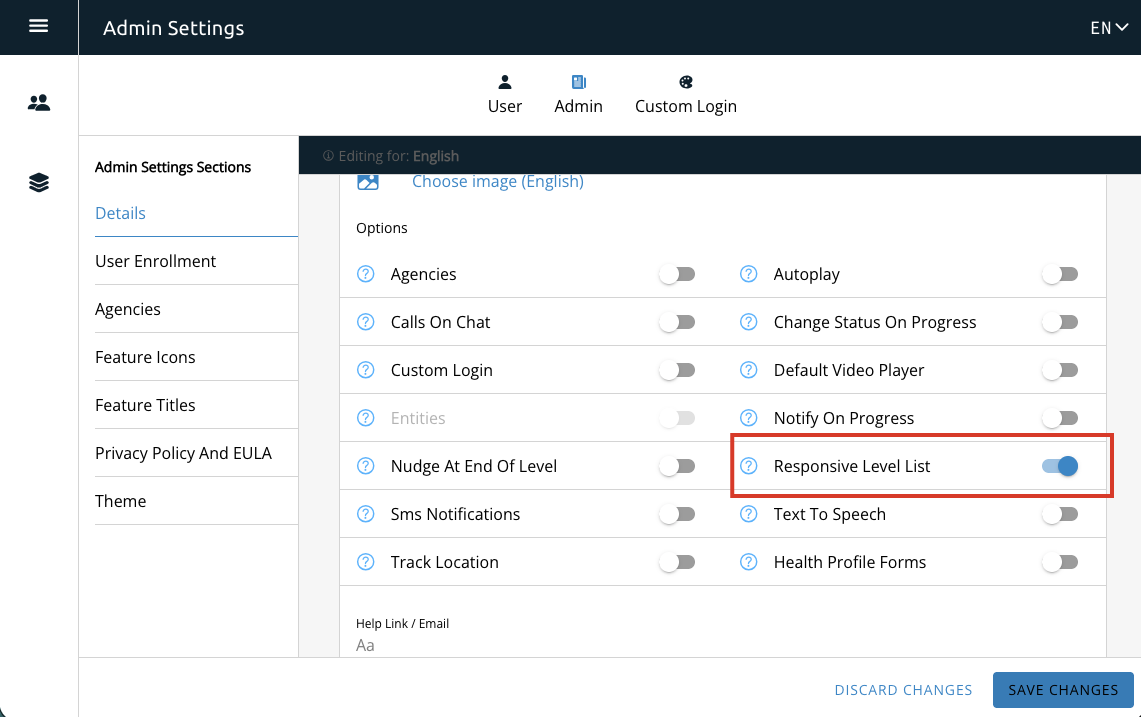Select the users icon in the left sidebar
1141x717 pixels.
(x=39, y=101)
